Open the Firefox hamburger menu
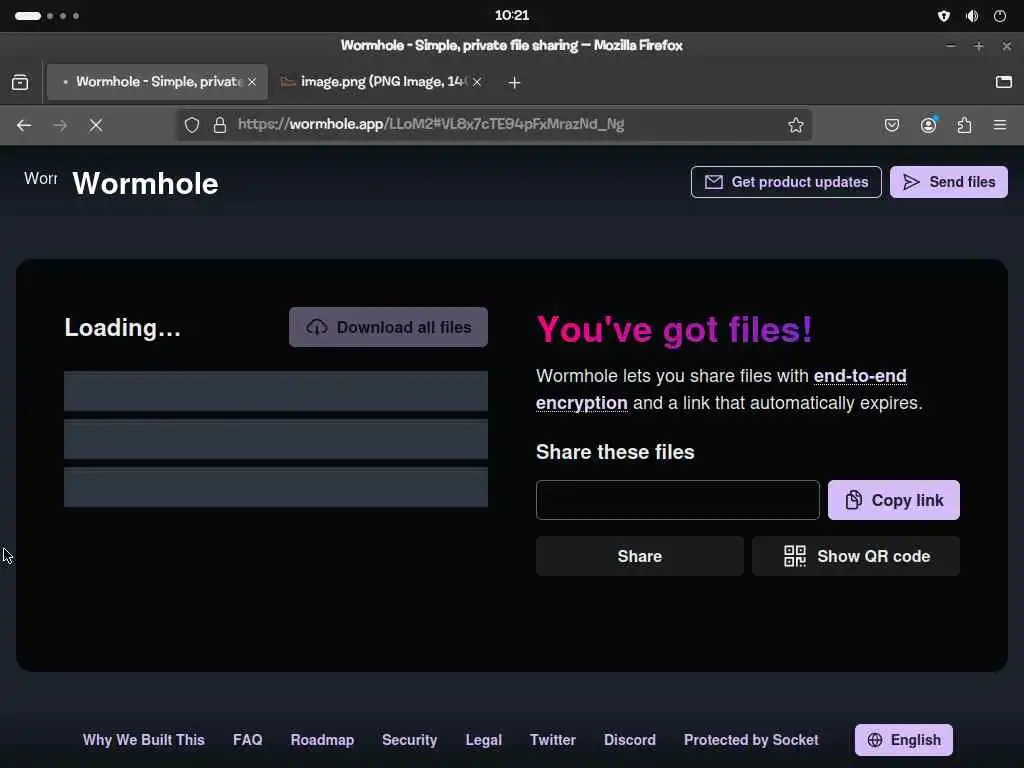 click(x=1000, y=125)
